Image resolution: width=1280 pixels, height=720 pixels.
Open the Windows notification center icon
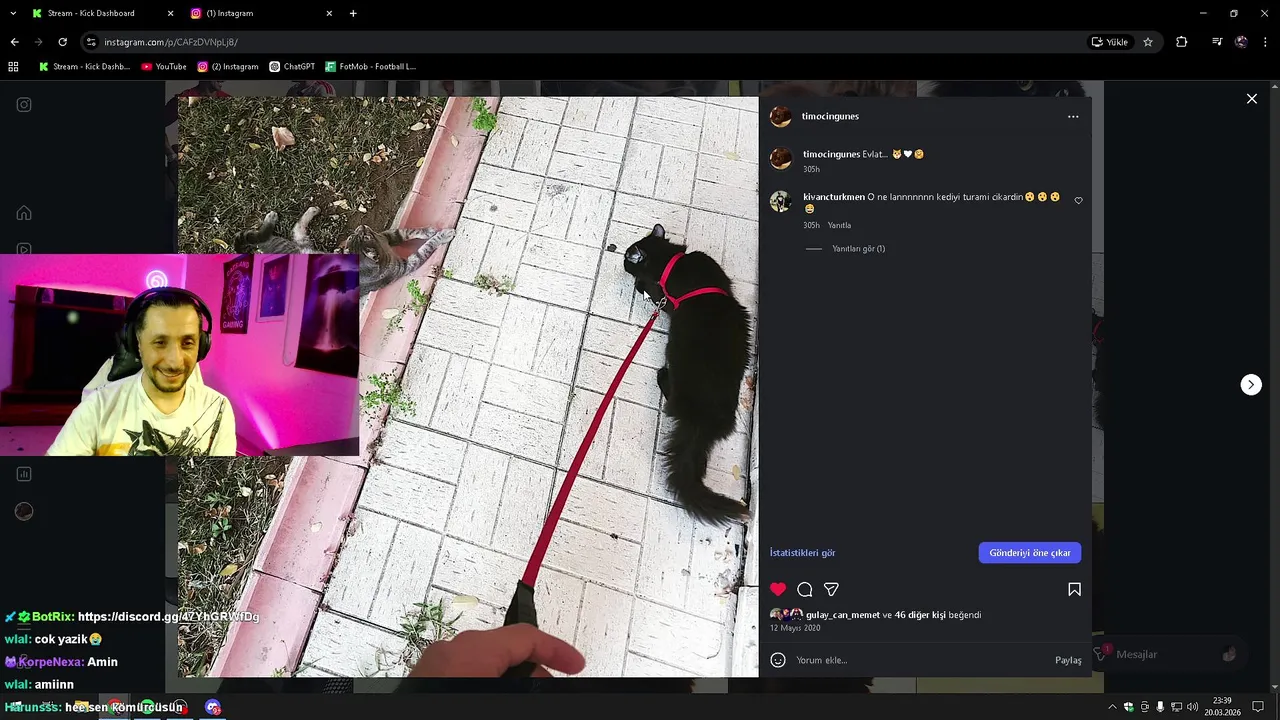coord(1258,707)
